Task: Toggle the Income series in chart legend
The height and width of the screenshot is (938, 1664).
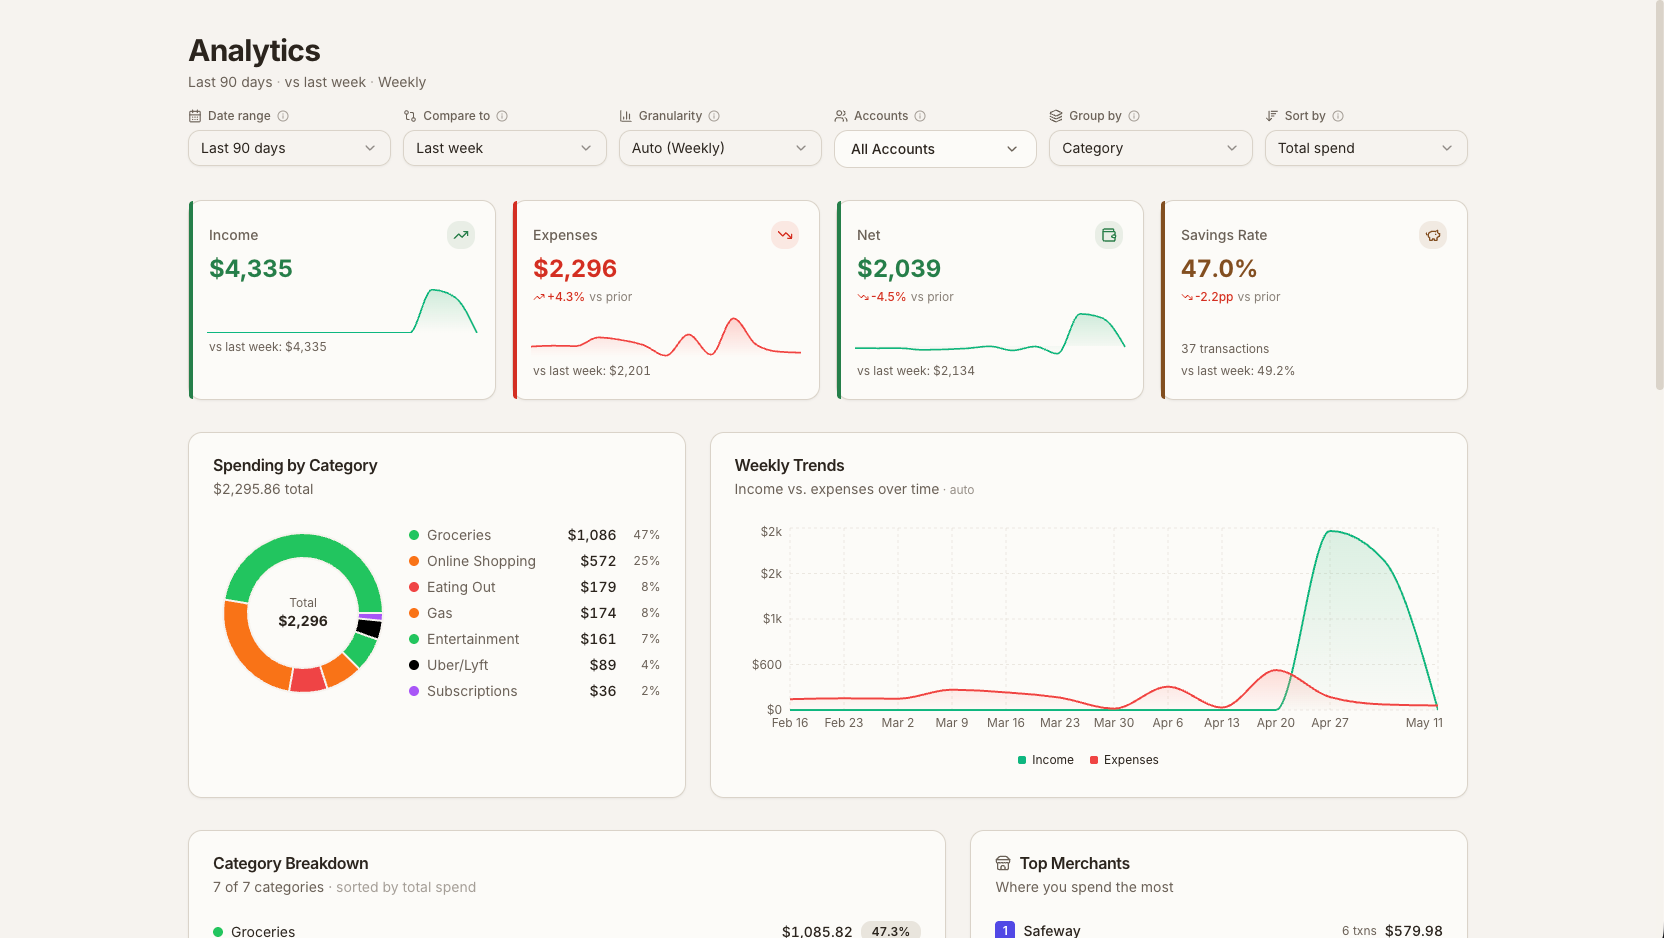Action: tap(1045, 760)
